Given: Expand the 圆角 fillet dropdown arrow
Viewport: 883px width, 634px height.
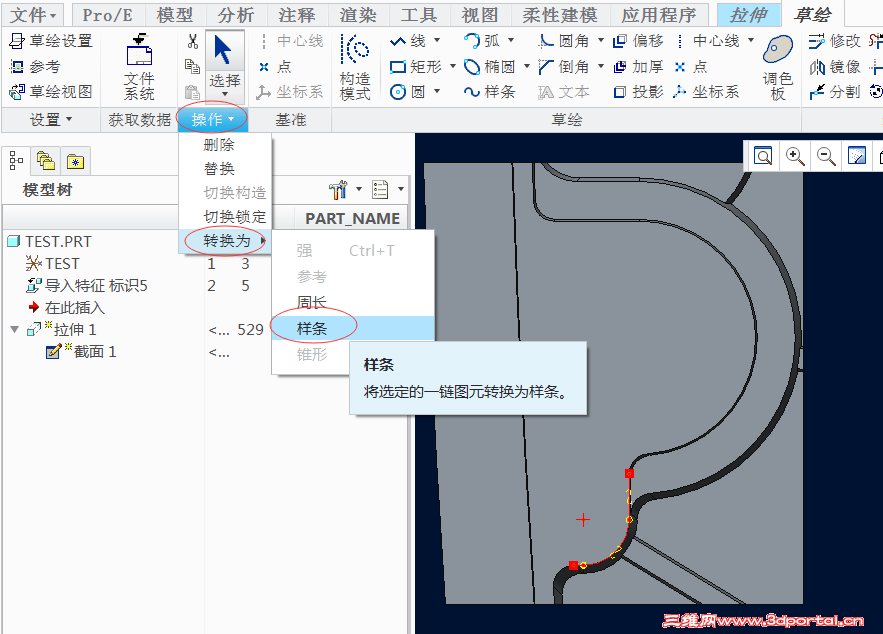Looking at the screenshot, I should 601,41.
